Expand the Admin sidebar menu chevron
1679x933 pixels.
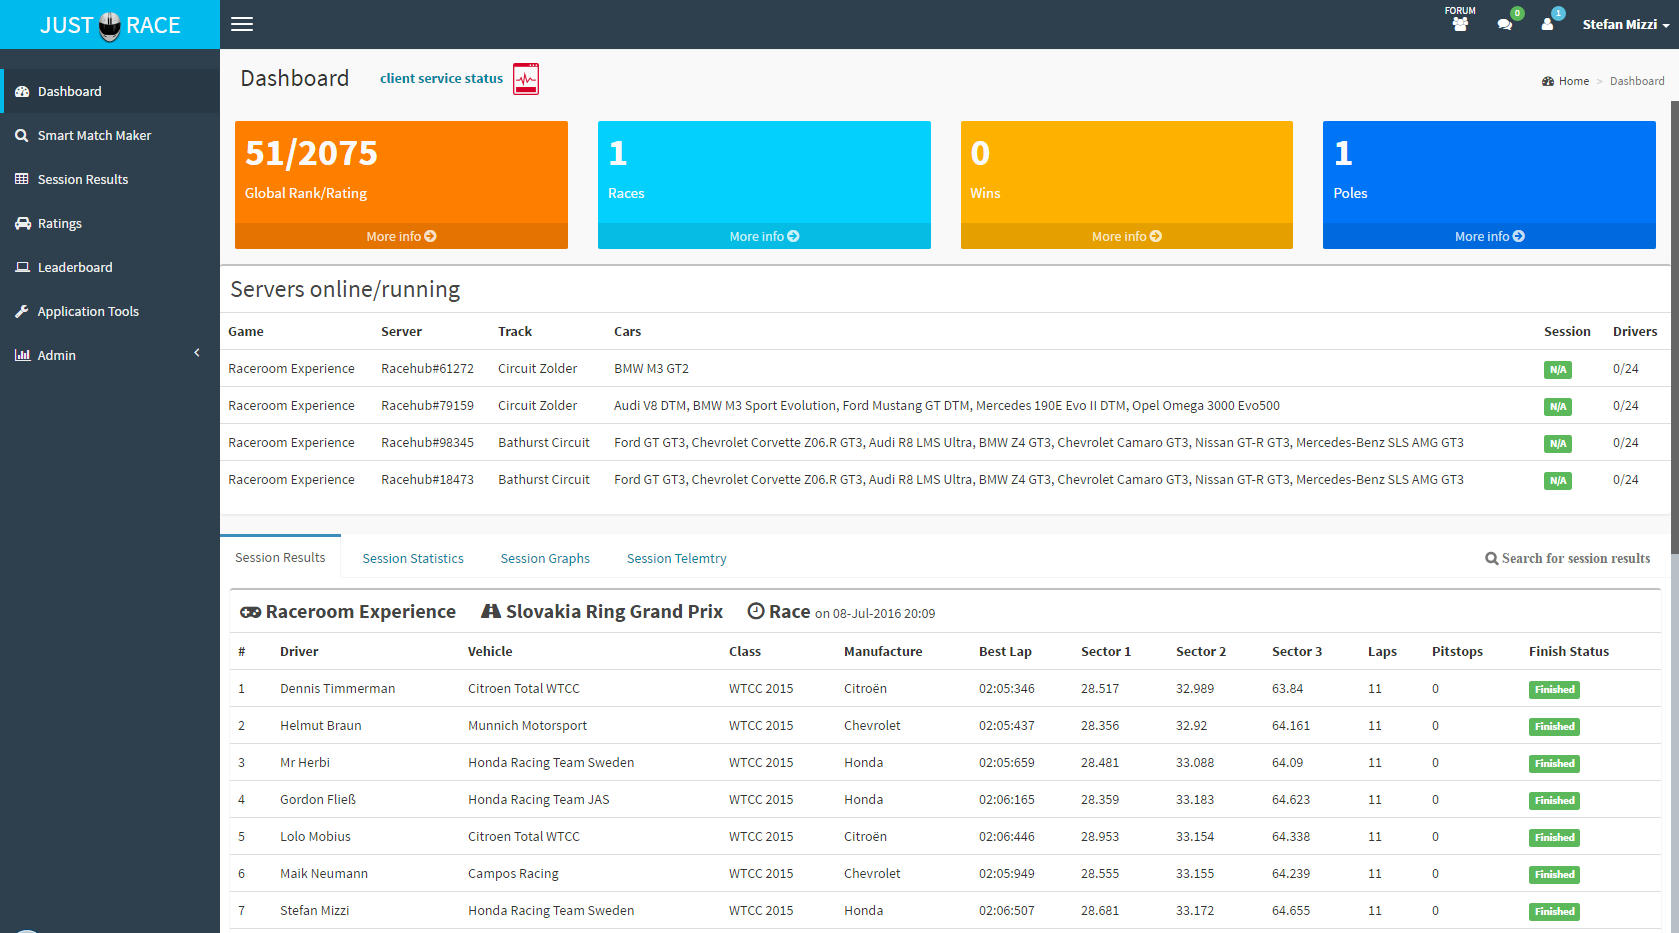pos(197,353)
